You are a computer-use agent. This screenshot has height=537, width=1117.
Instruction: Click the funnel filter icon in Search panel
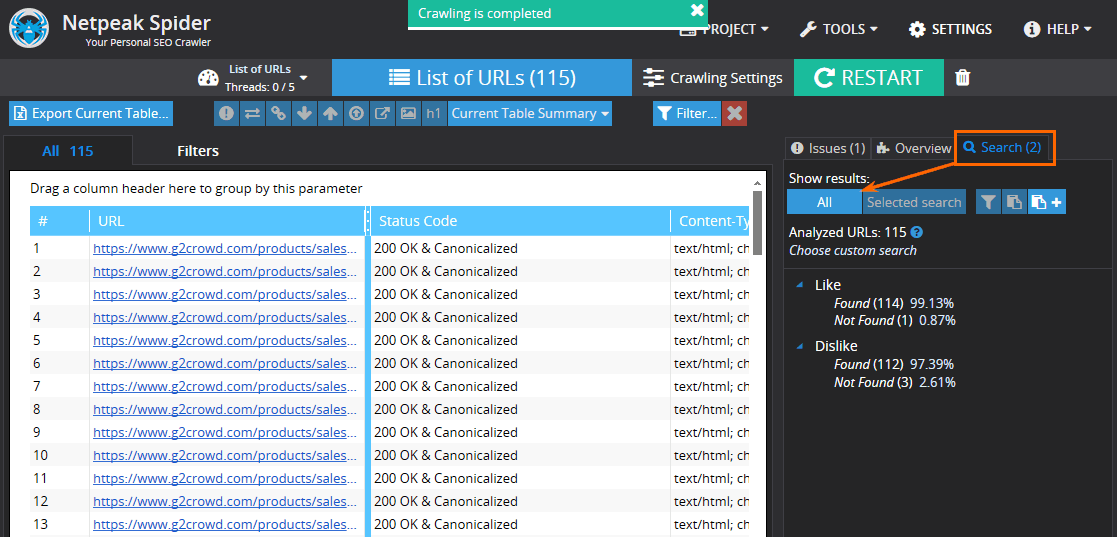(987, 202)
